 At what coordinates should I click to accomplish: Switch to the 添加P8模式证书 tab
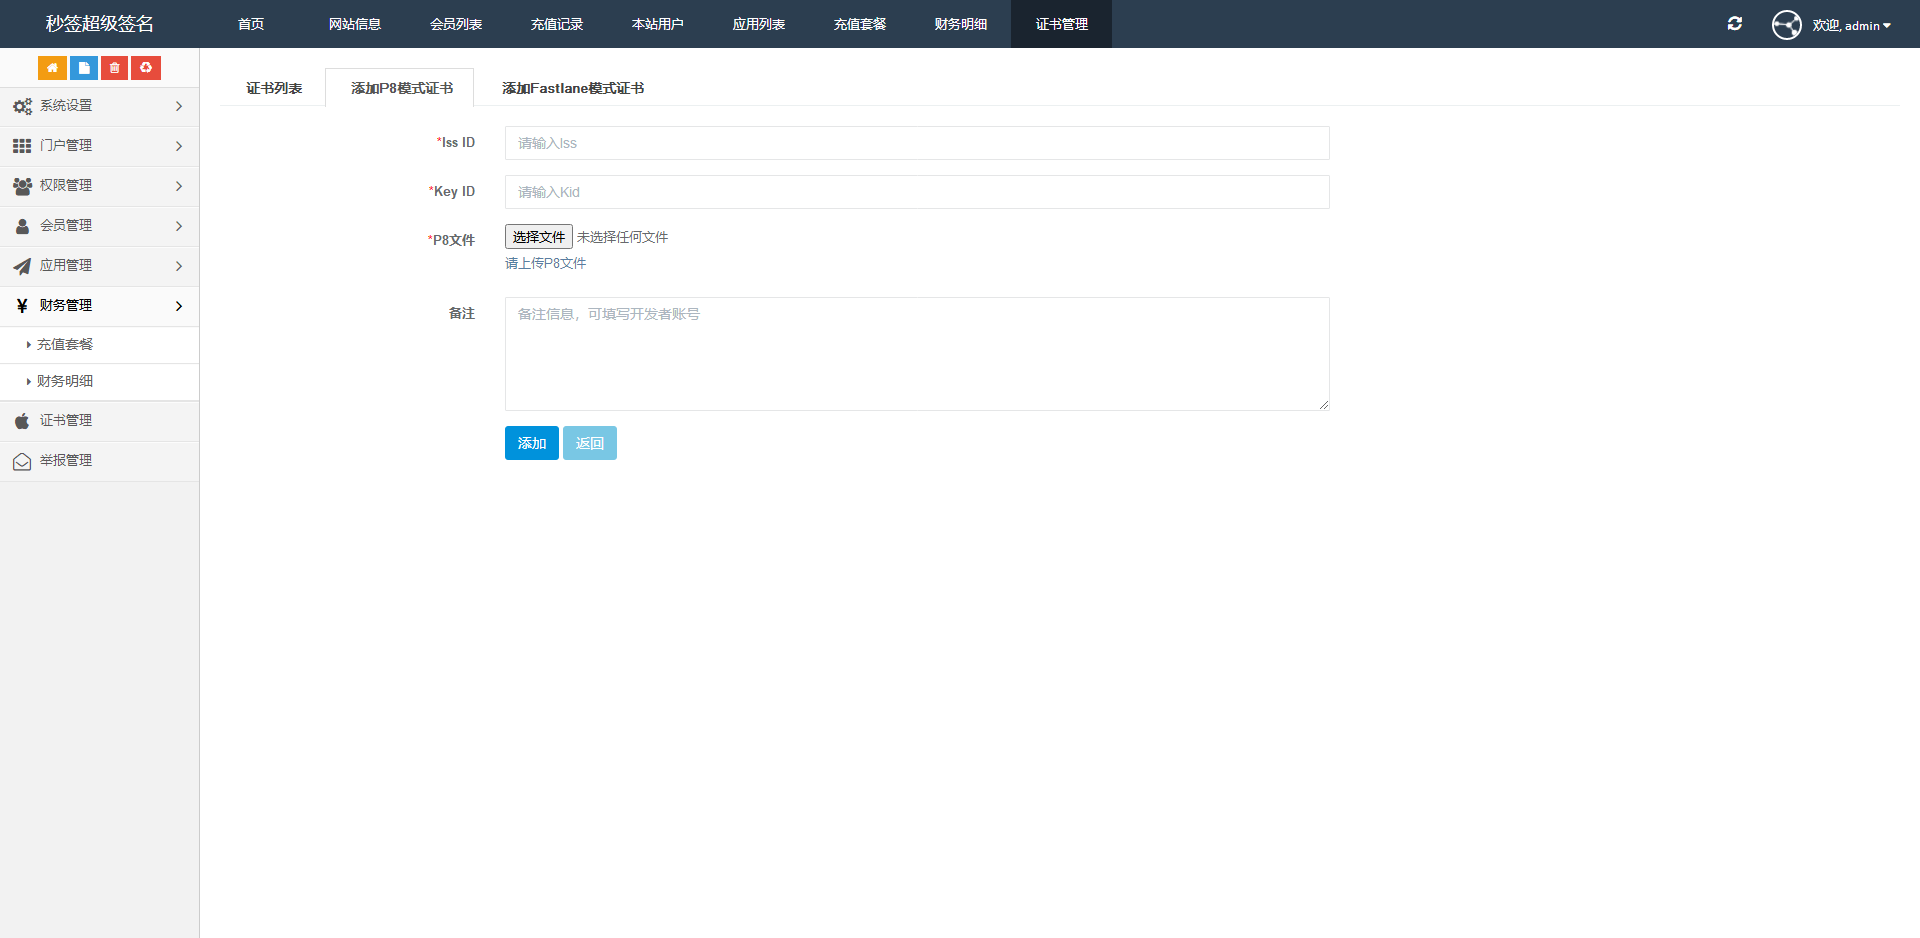401,88
